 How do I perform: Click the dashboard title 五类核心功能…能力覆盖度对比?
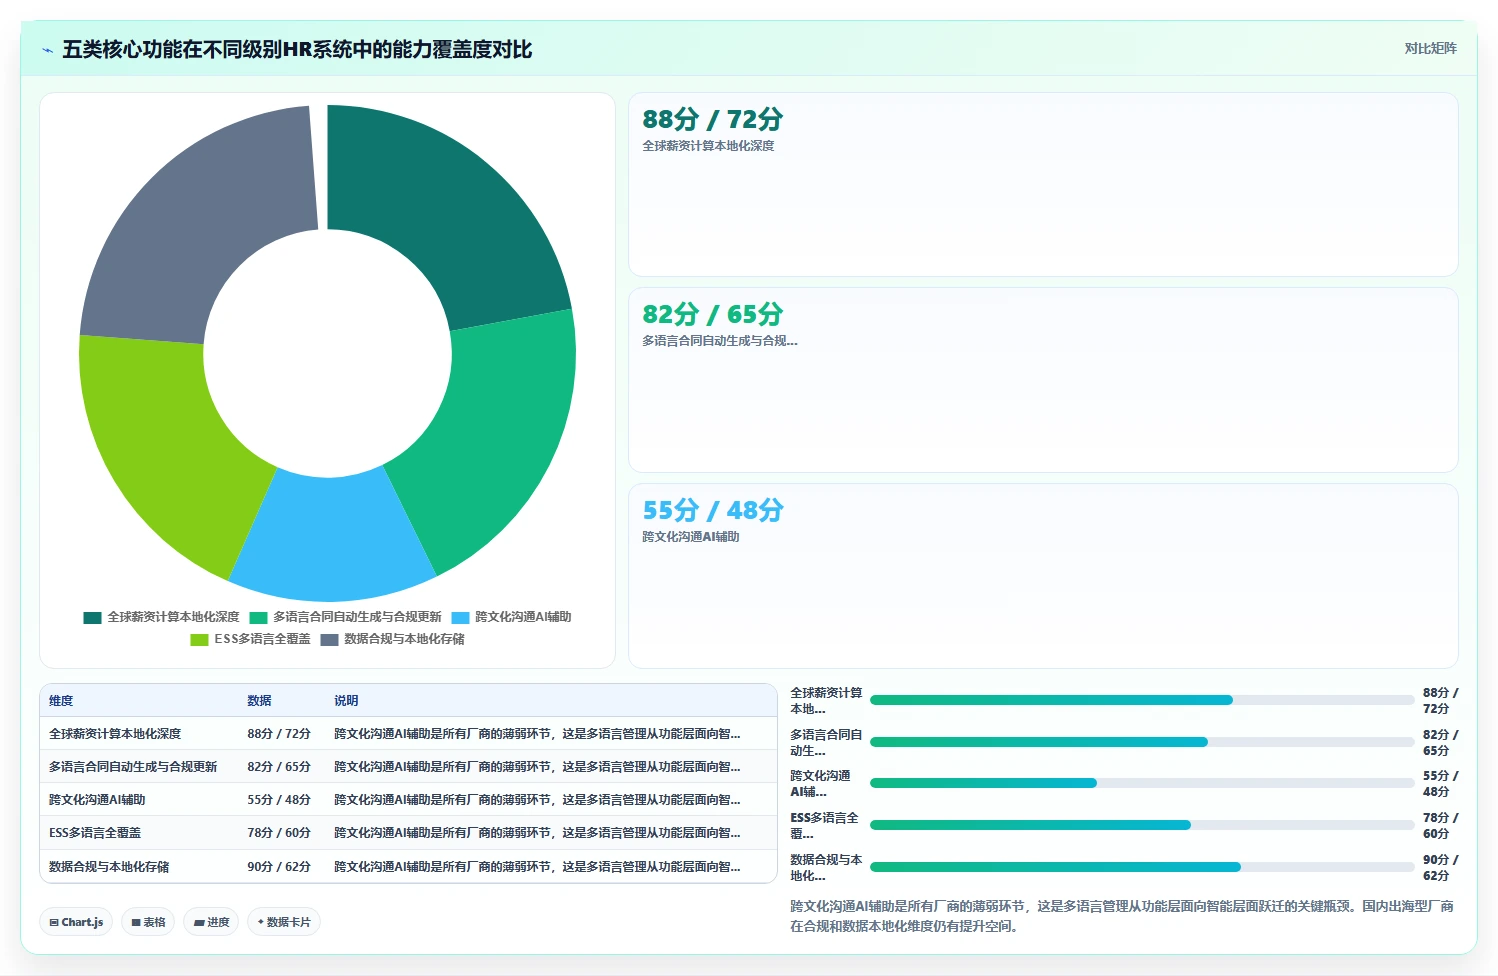[297, 50]
